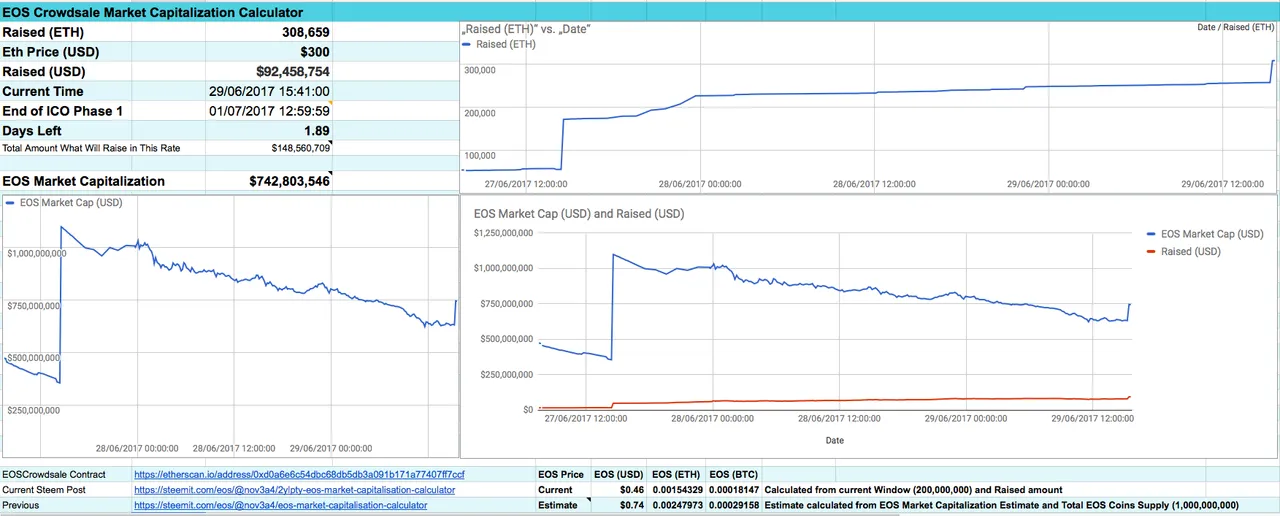This screenshot has height=516, width=1280.
Task: Open the current Steem post link (2ylpty)
Action: click(295, 490)
